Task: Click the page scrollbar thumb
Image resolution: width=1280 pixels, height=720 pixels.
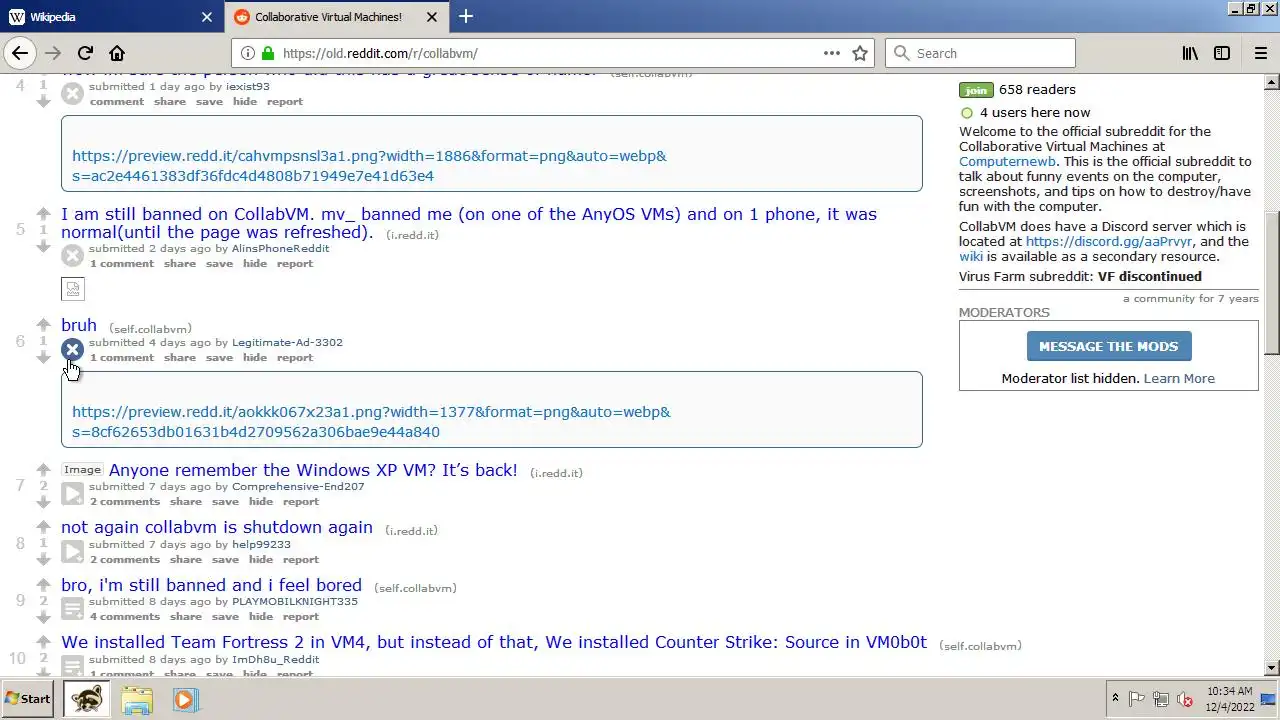Action: (x=1272, y=283)
